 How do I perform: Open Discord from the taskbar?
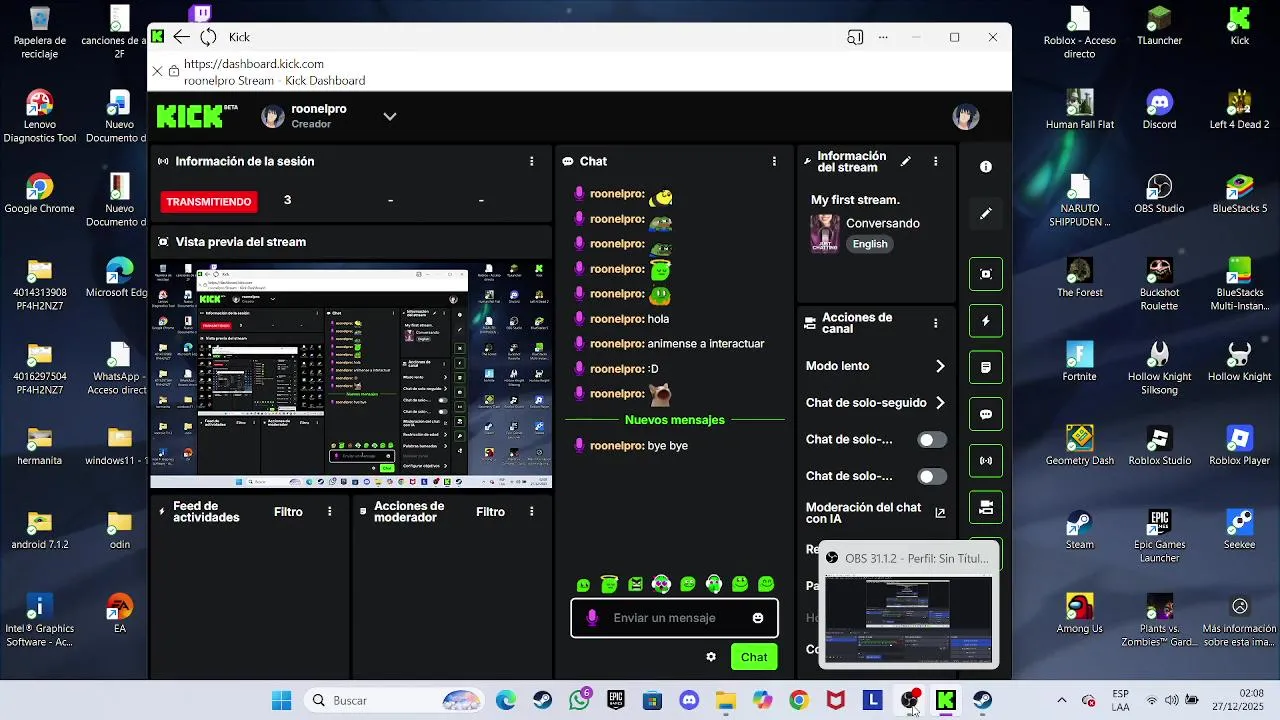tap(689, 700)
